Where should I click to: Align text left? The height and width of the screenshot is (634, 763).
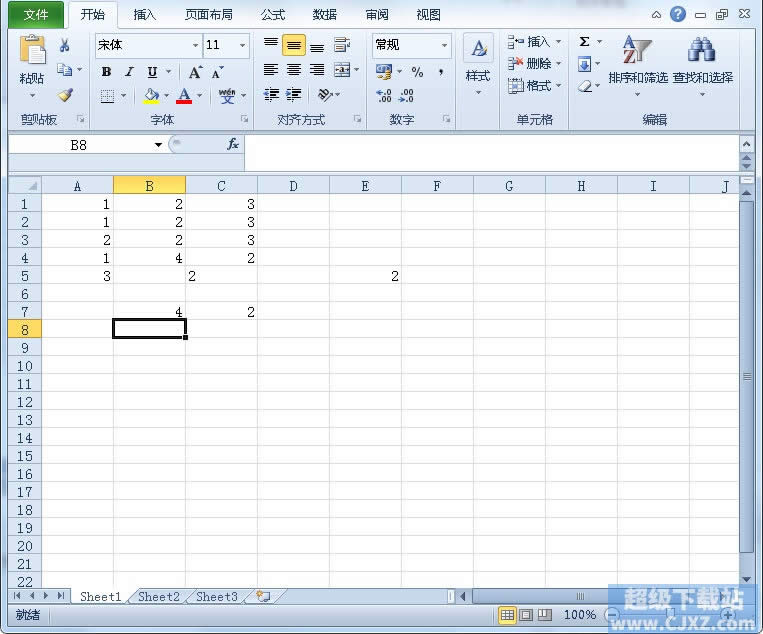(271, 70)
